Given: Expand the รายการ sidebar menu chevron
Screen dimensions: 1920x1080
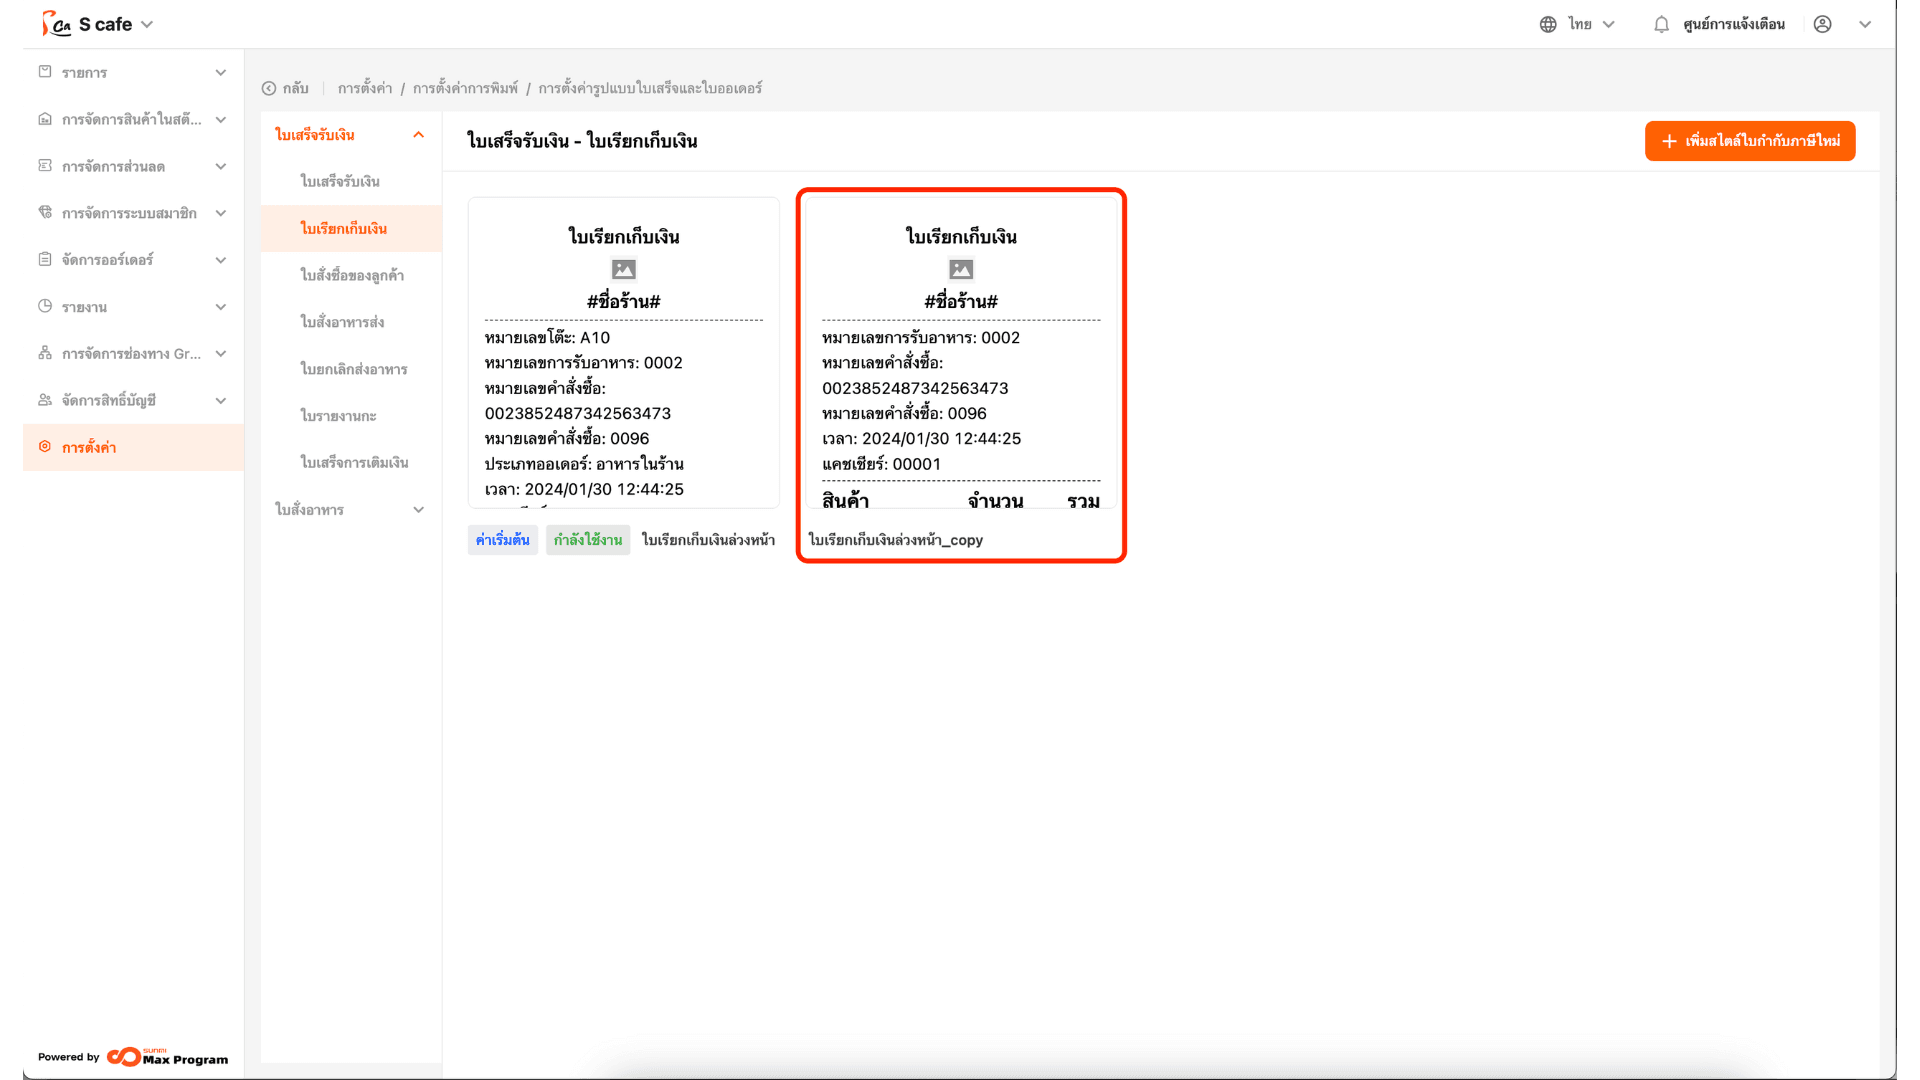Looking at the screenshot, I should coord(221,72).
